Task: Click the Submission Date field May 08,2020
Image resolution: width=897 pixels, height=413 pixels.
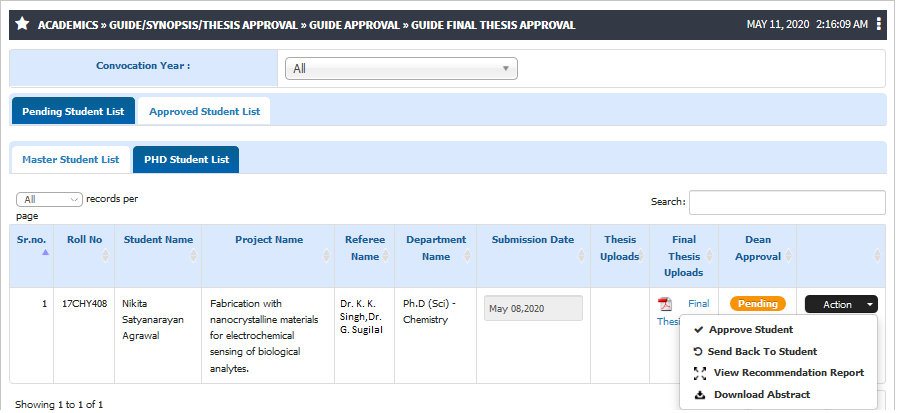Action: [x=533, y=308]
